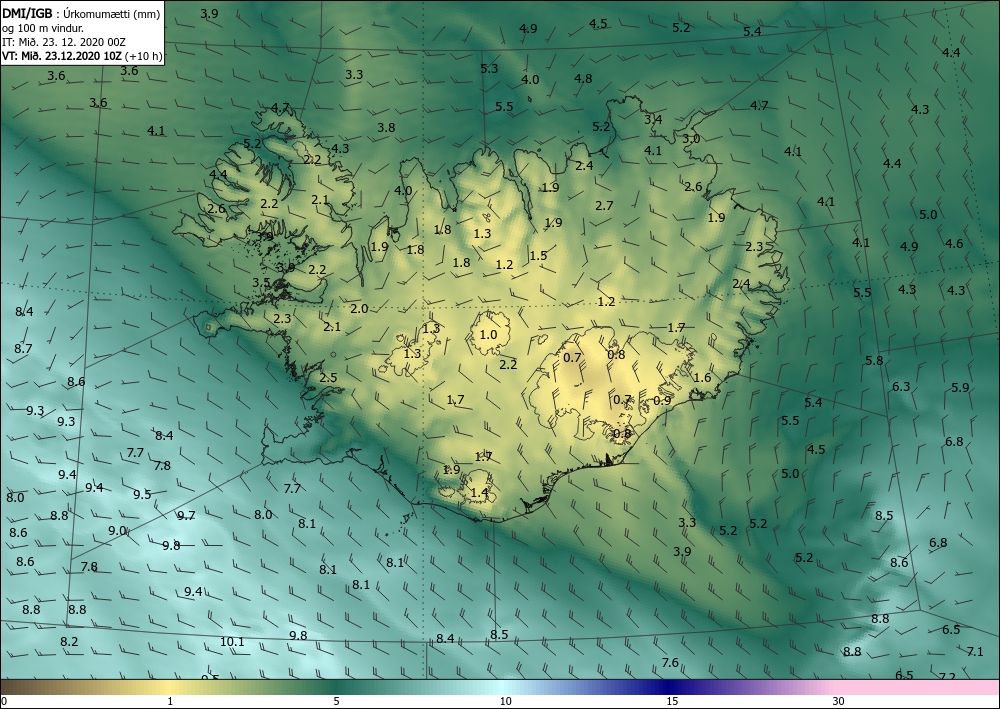
Task: Click the map value '2.0'
Action: (359, 309)
